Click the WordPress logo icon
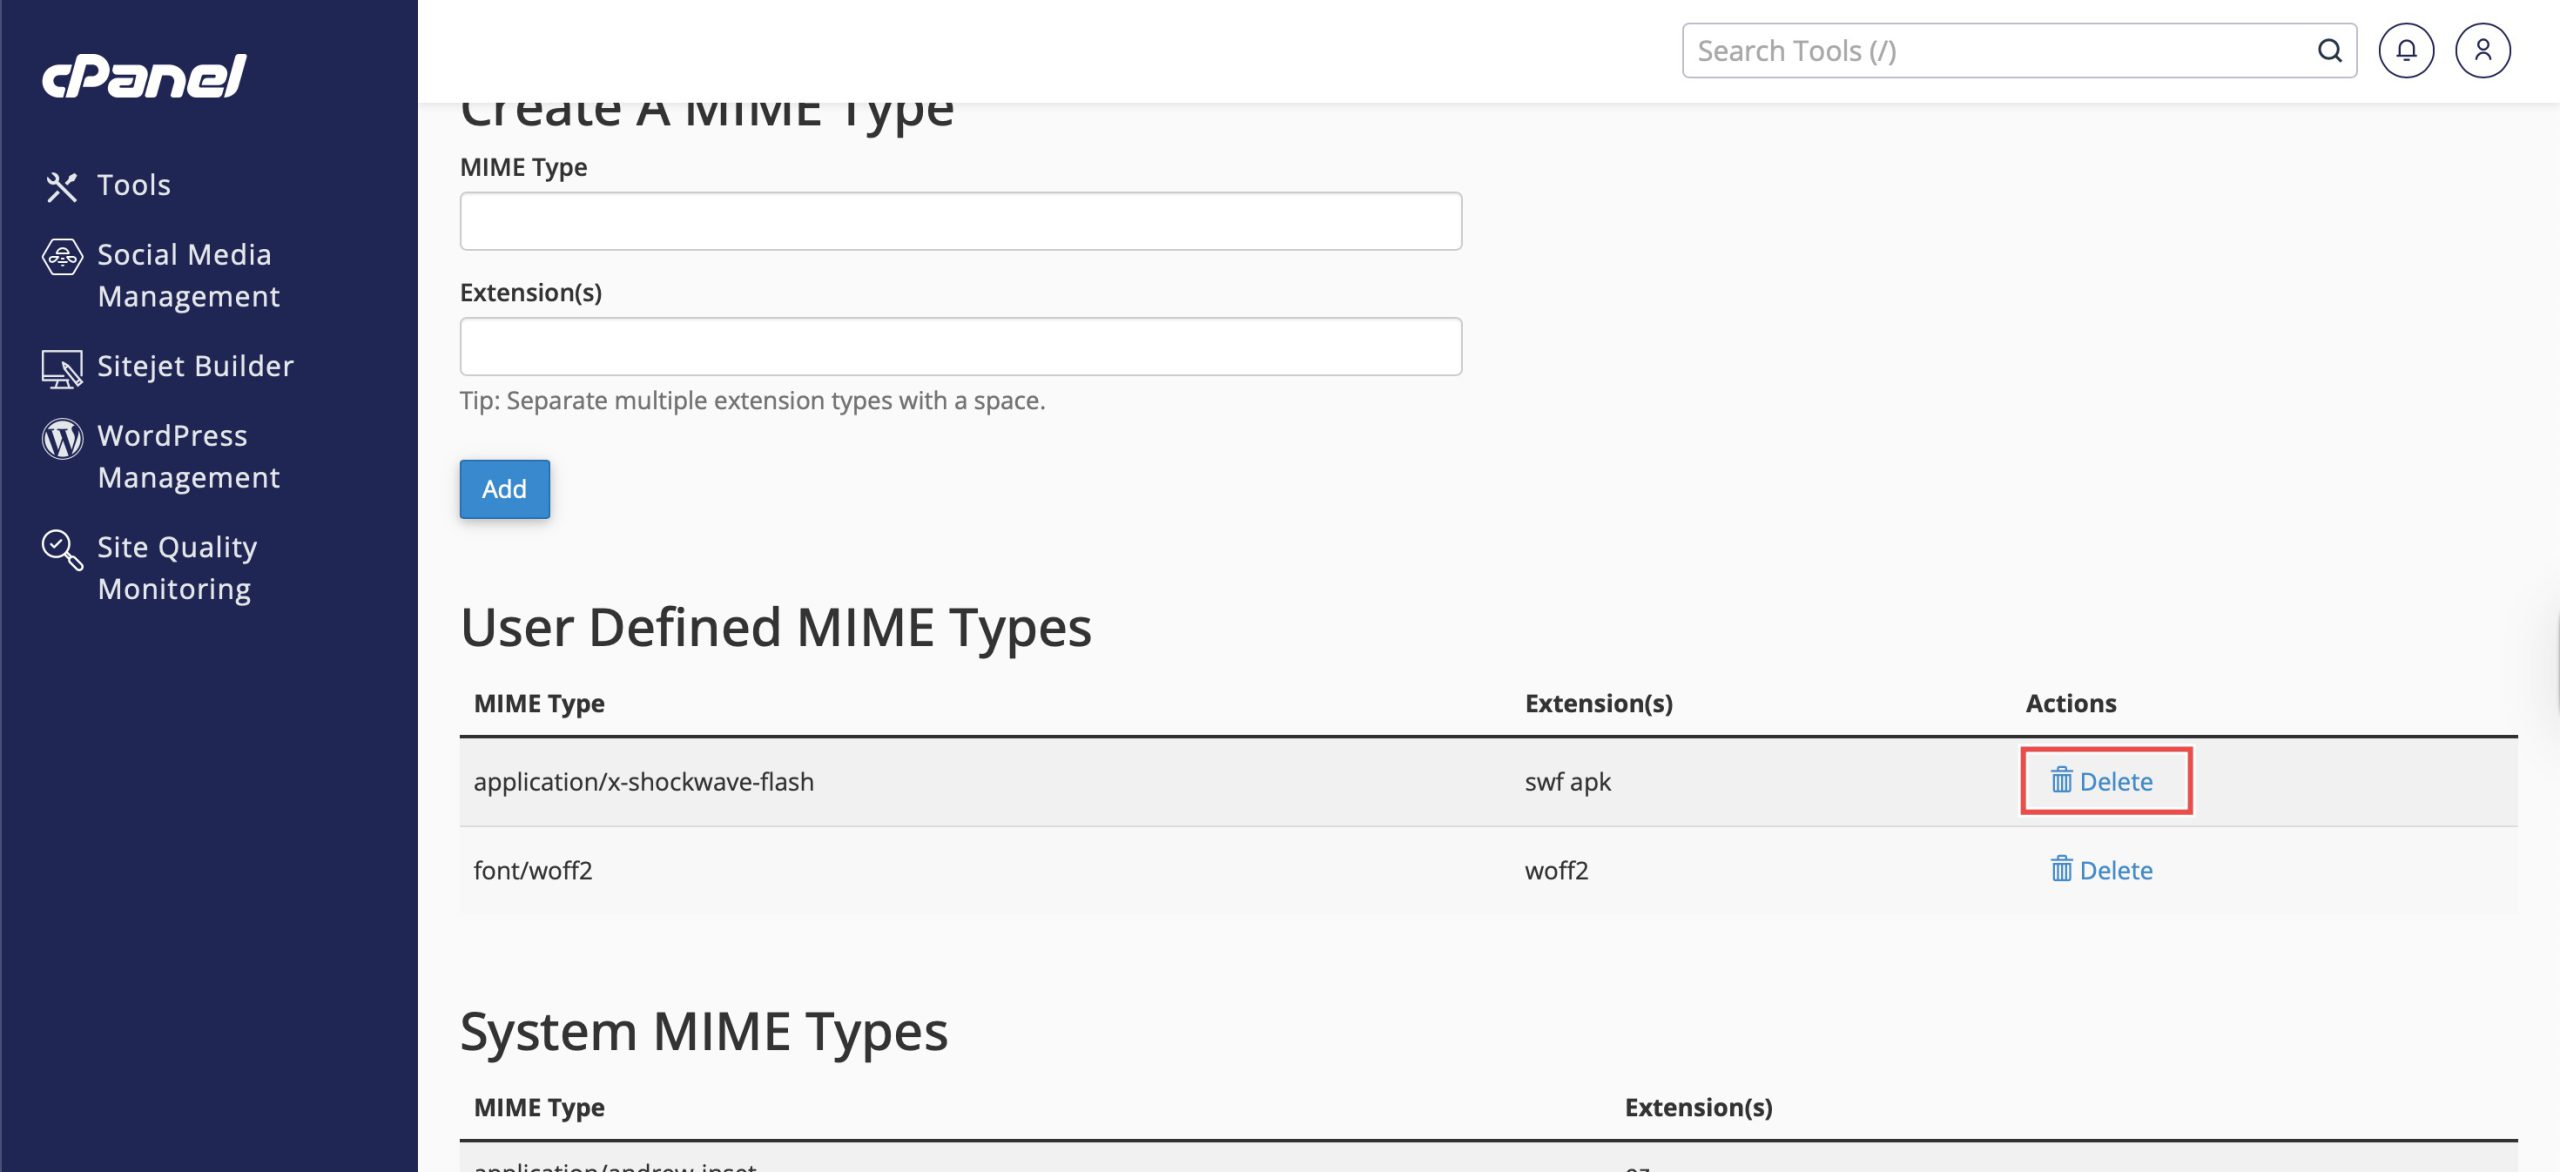The height and width of the screenshot is (1172, 2560). coord(62,438)
